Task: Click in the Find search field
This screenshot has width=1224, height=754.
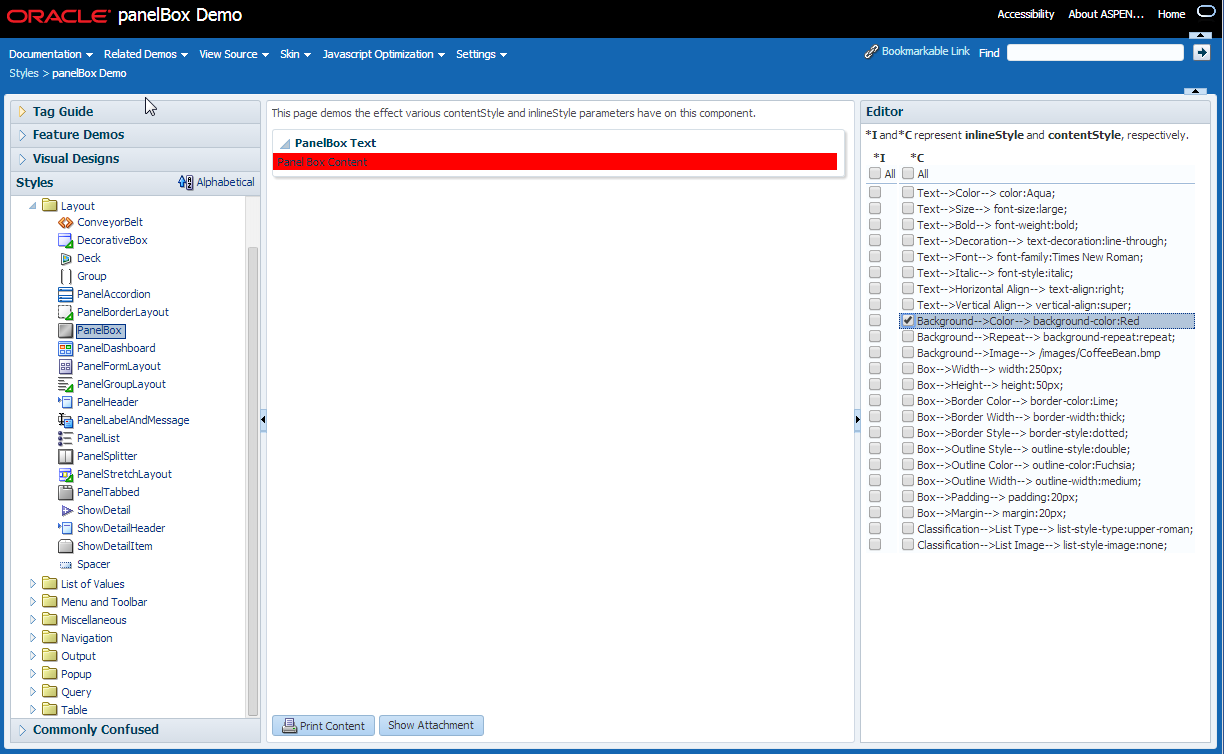Action: click(x=1095, y=53)
